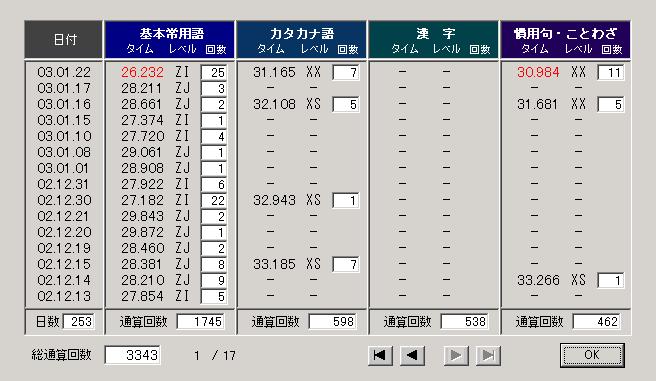Click the red time 30.984
656x381 pixels.
coord(538,72)
